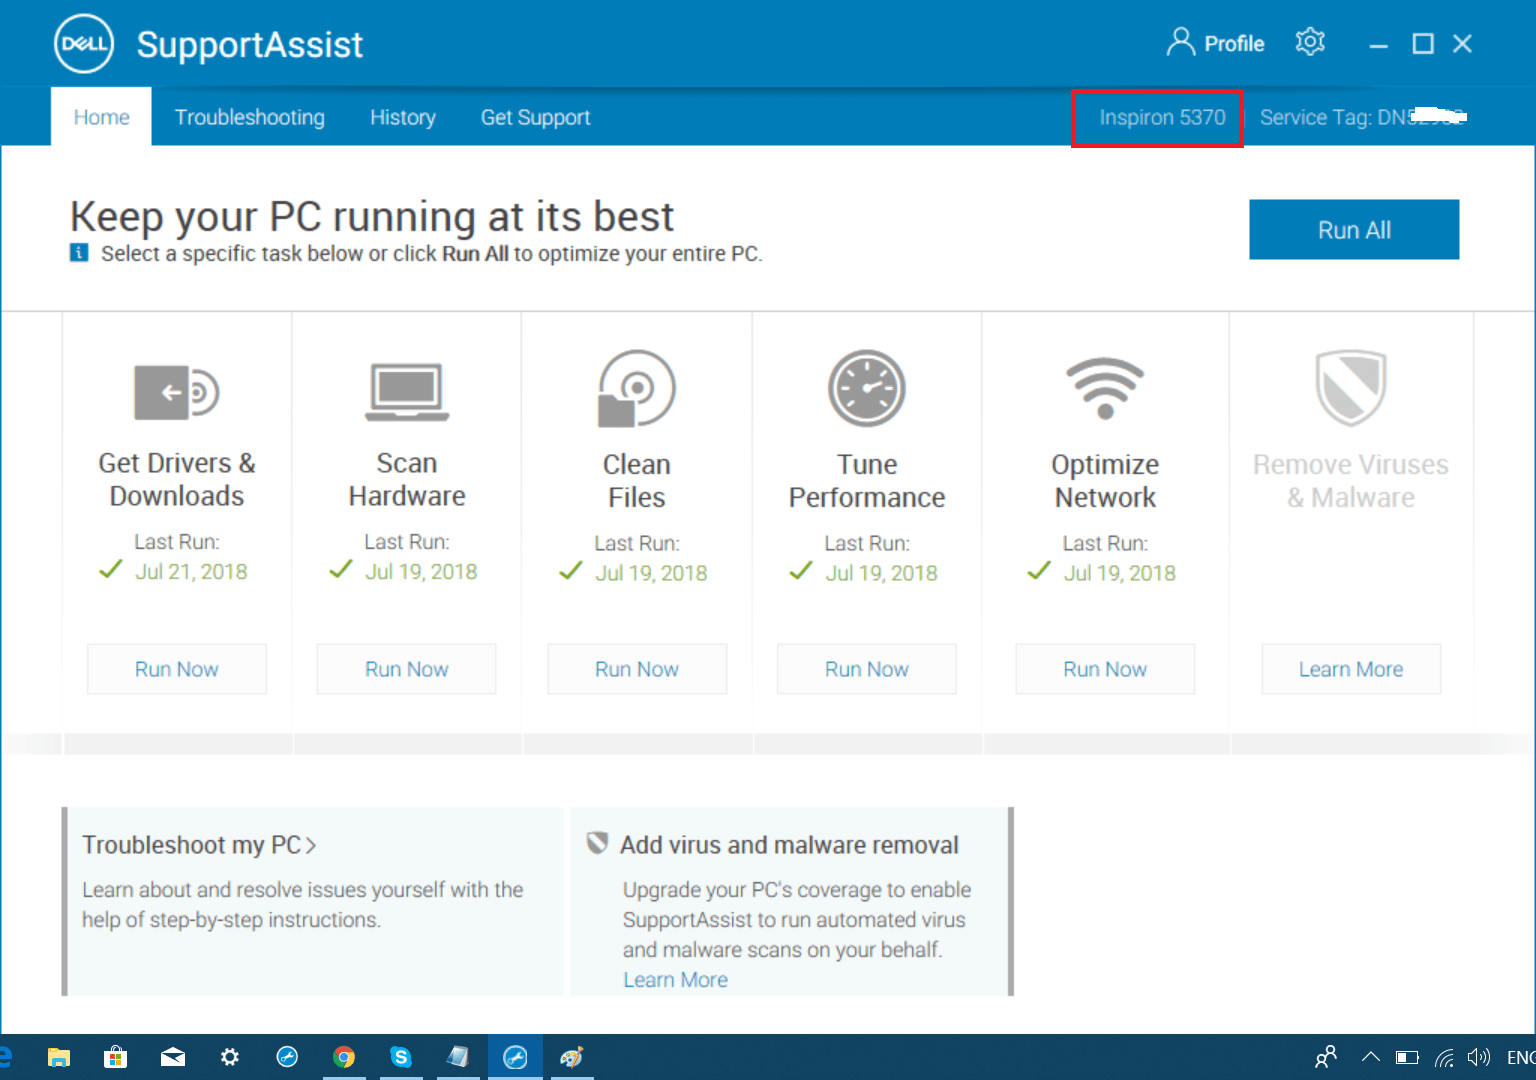Image resolution: width=1536 pixels, height=1080 pixels.
Task: Click the Profile label
Action: 1234,44
